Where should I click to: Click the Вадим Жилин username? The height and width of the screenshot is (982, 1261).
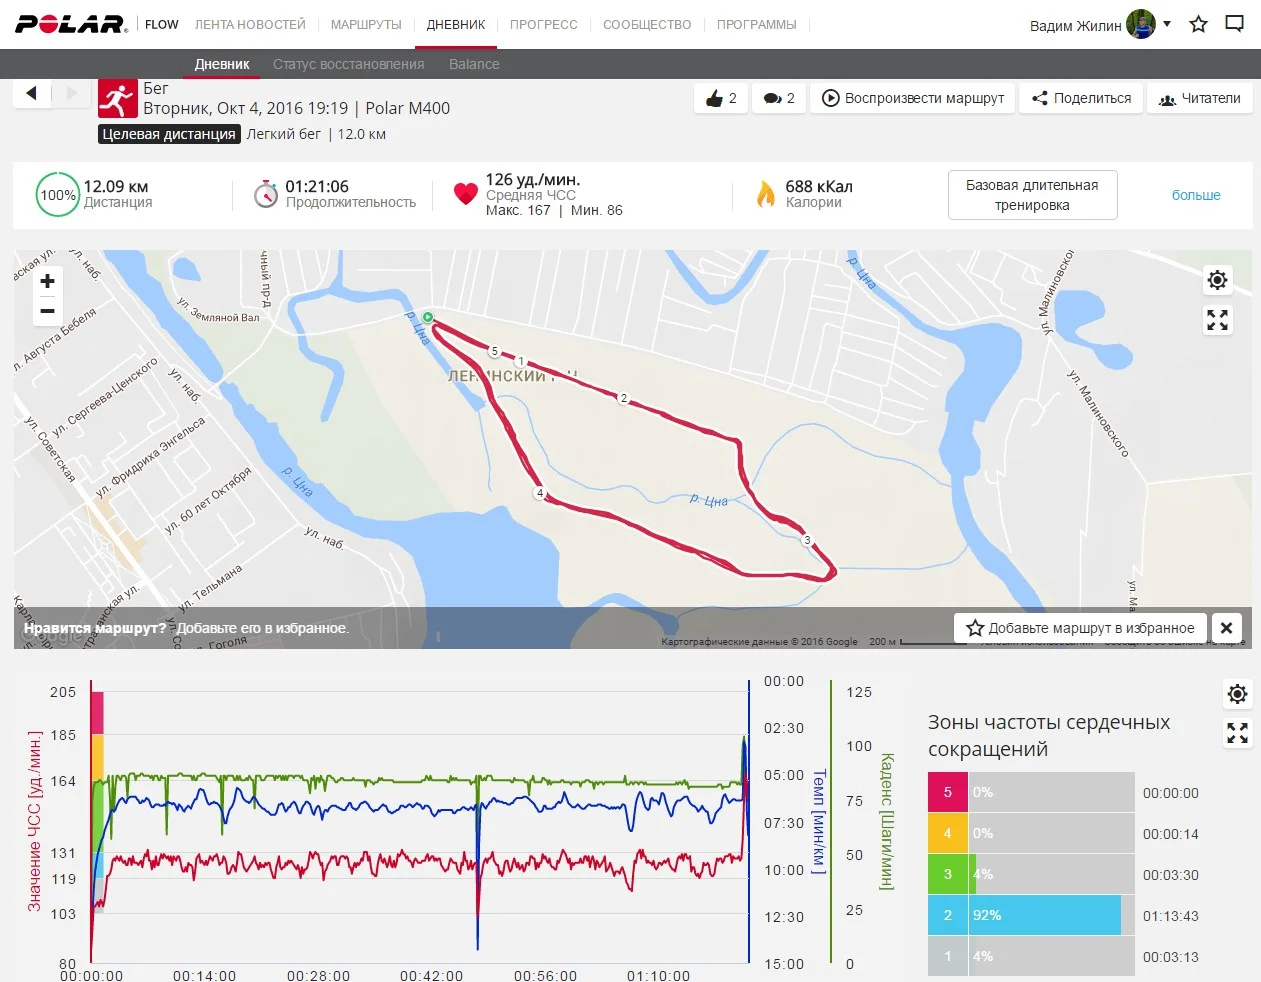1075,26
